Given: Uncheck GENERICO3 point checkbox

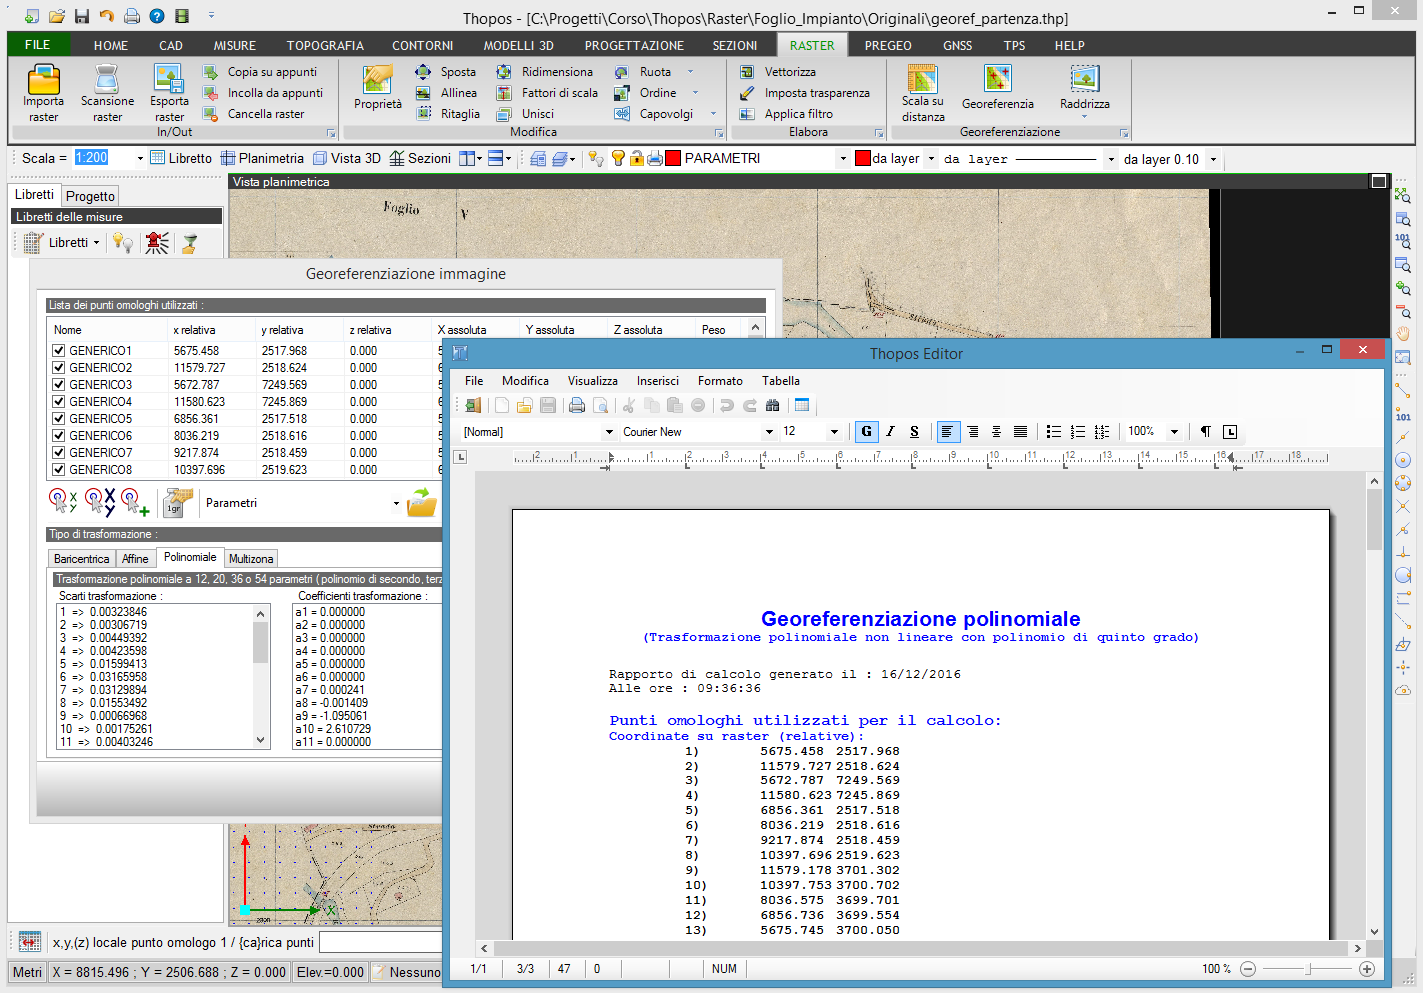Looking at the screenshot, I should tap(59, 385).
